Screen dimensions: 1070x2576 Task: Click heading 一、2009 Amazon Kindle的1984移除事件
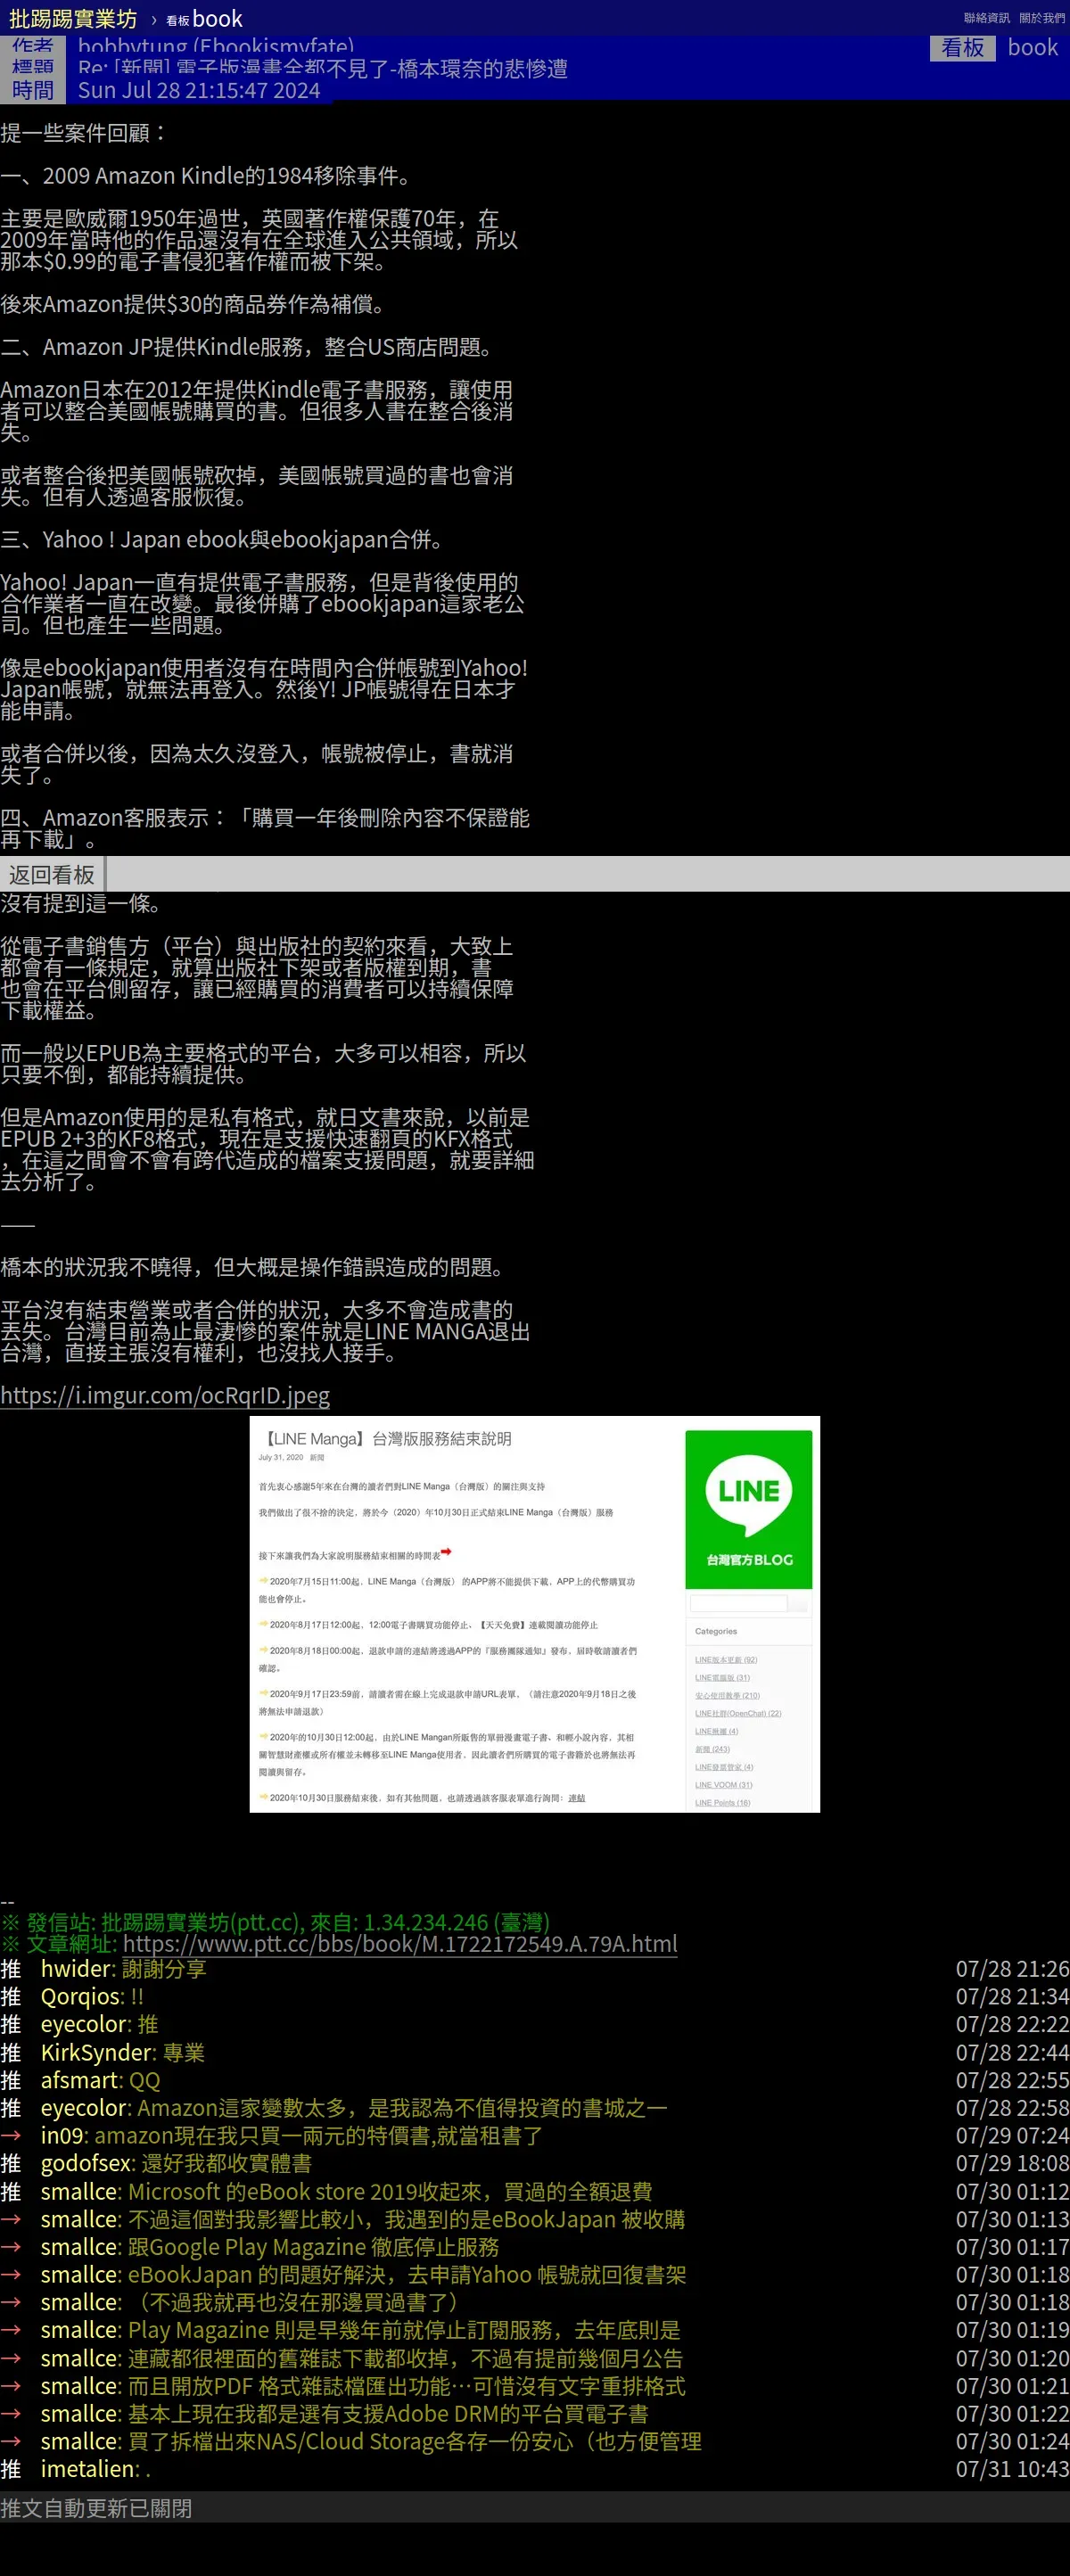[x=205, y=176]
